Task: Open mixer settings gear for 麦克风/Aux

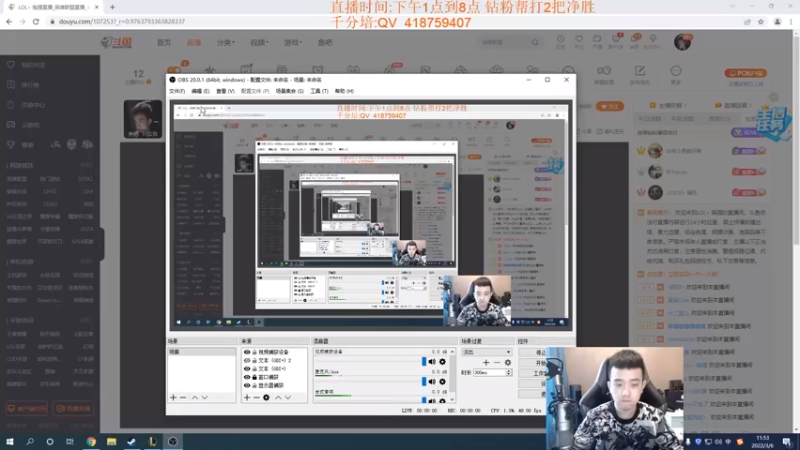Action: (442, 382)
